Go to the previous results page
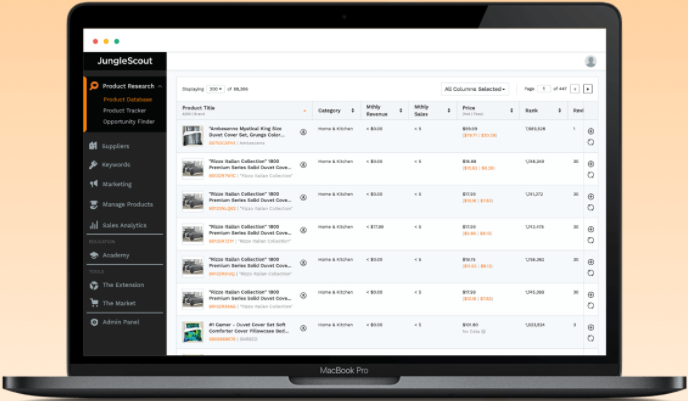688x401 pixels. click(575, 89)
